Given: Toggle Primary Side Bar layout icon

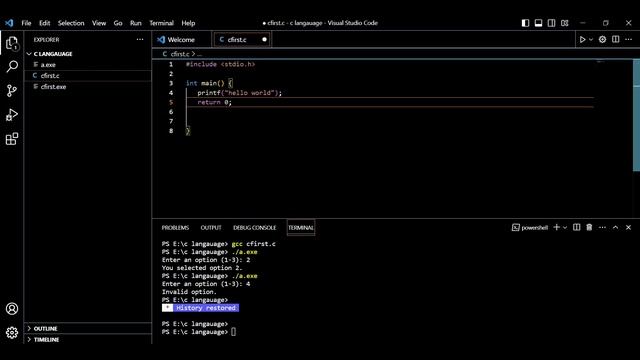Looking at the screenshot, I should click(x=525, y=23).
